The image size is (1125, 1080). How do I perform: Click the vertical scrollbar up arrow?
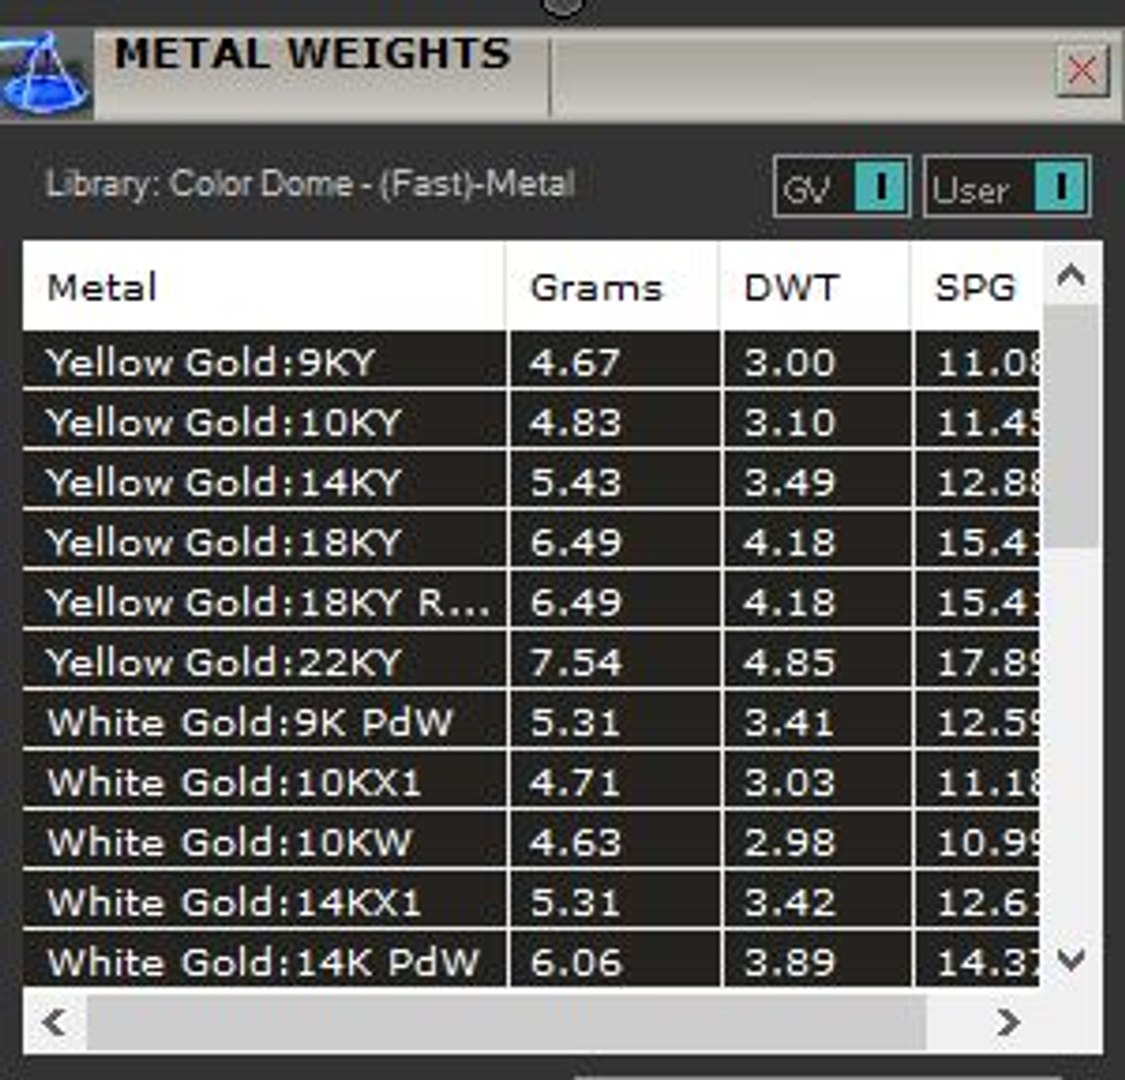click(1071, 274)
